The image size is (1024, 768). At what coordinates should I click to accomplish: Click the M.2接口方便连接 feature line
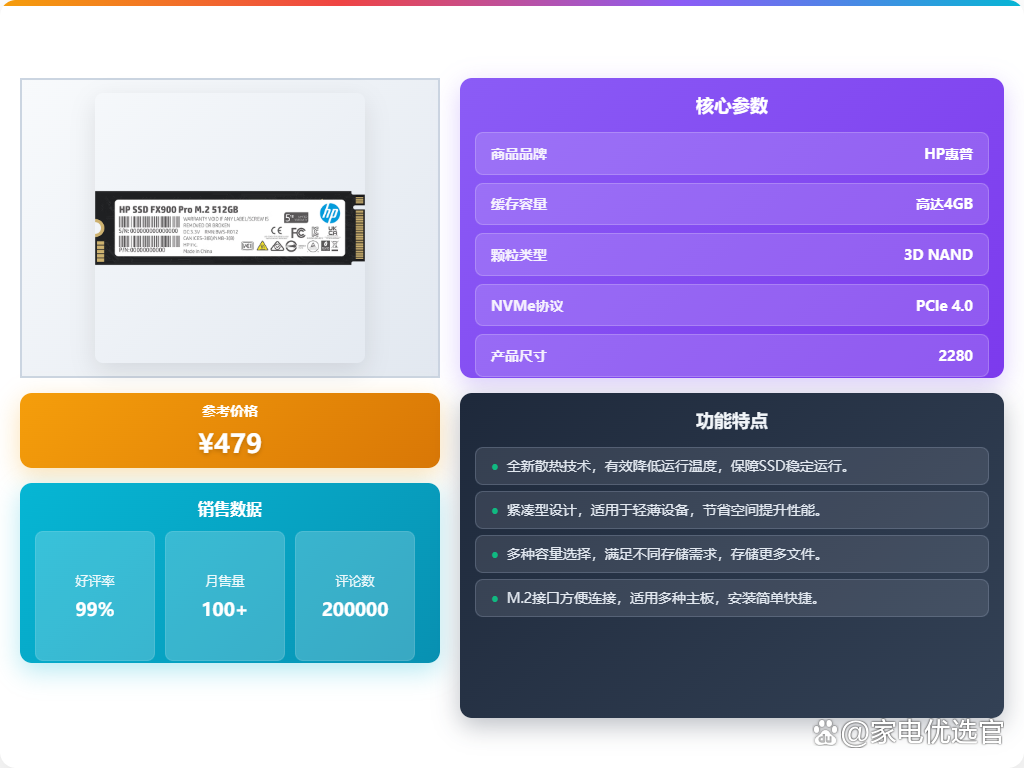[731, 598]
